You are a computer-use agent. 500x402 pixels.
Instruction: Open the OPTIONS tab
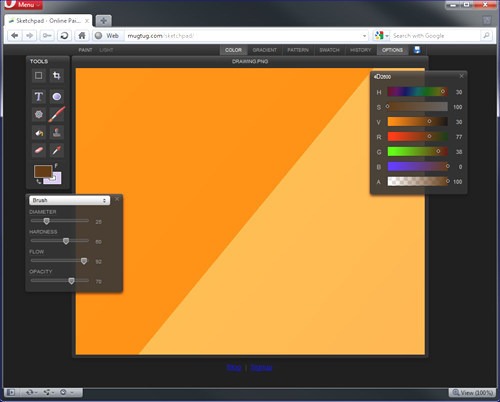pos(392,50)
